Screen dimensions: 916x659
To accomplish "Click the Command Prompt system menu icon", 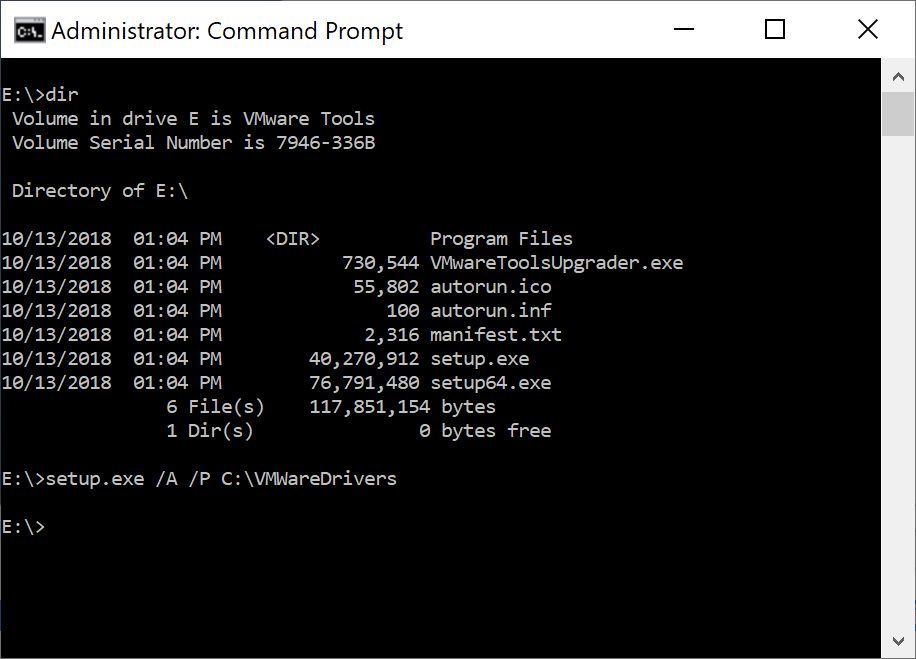I will pos(29,31).
